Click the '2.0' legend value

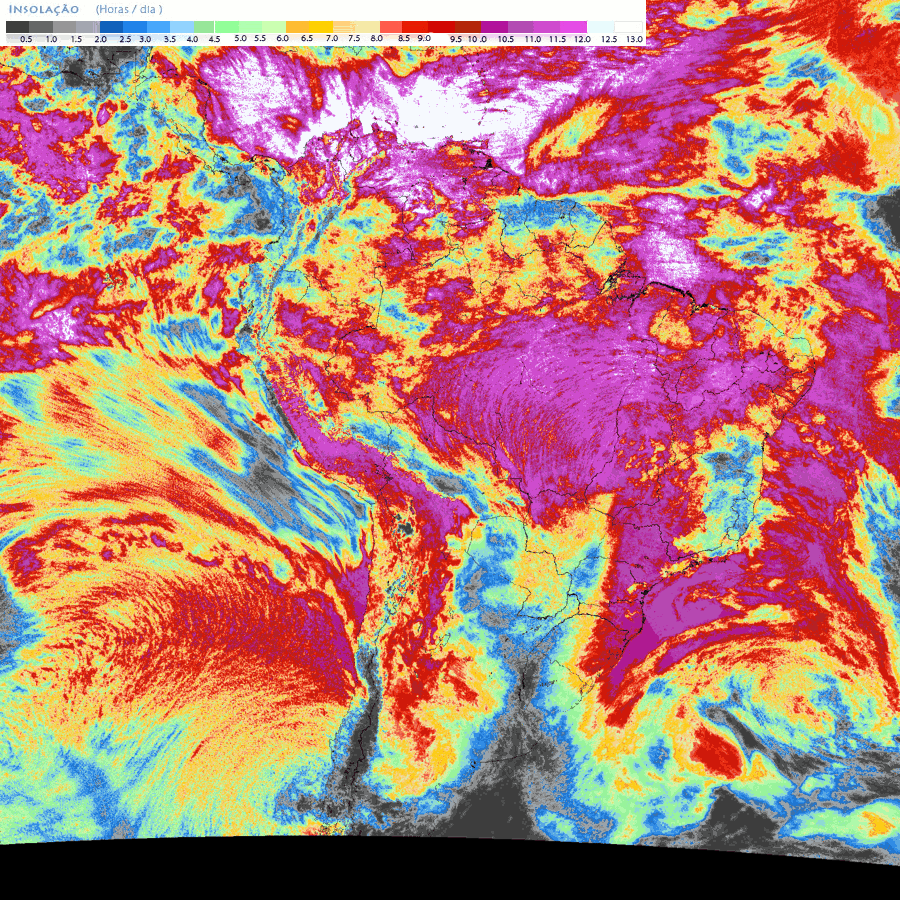pos(100,39)
